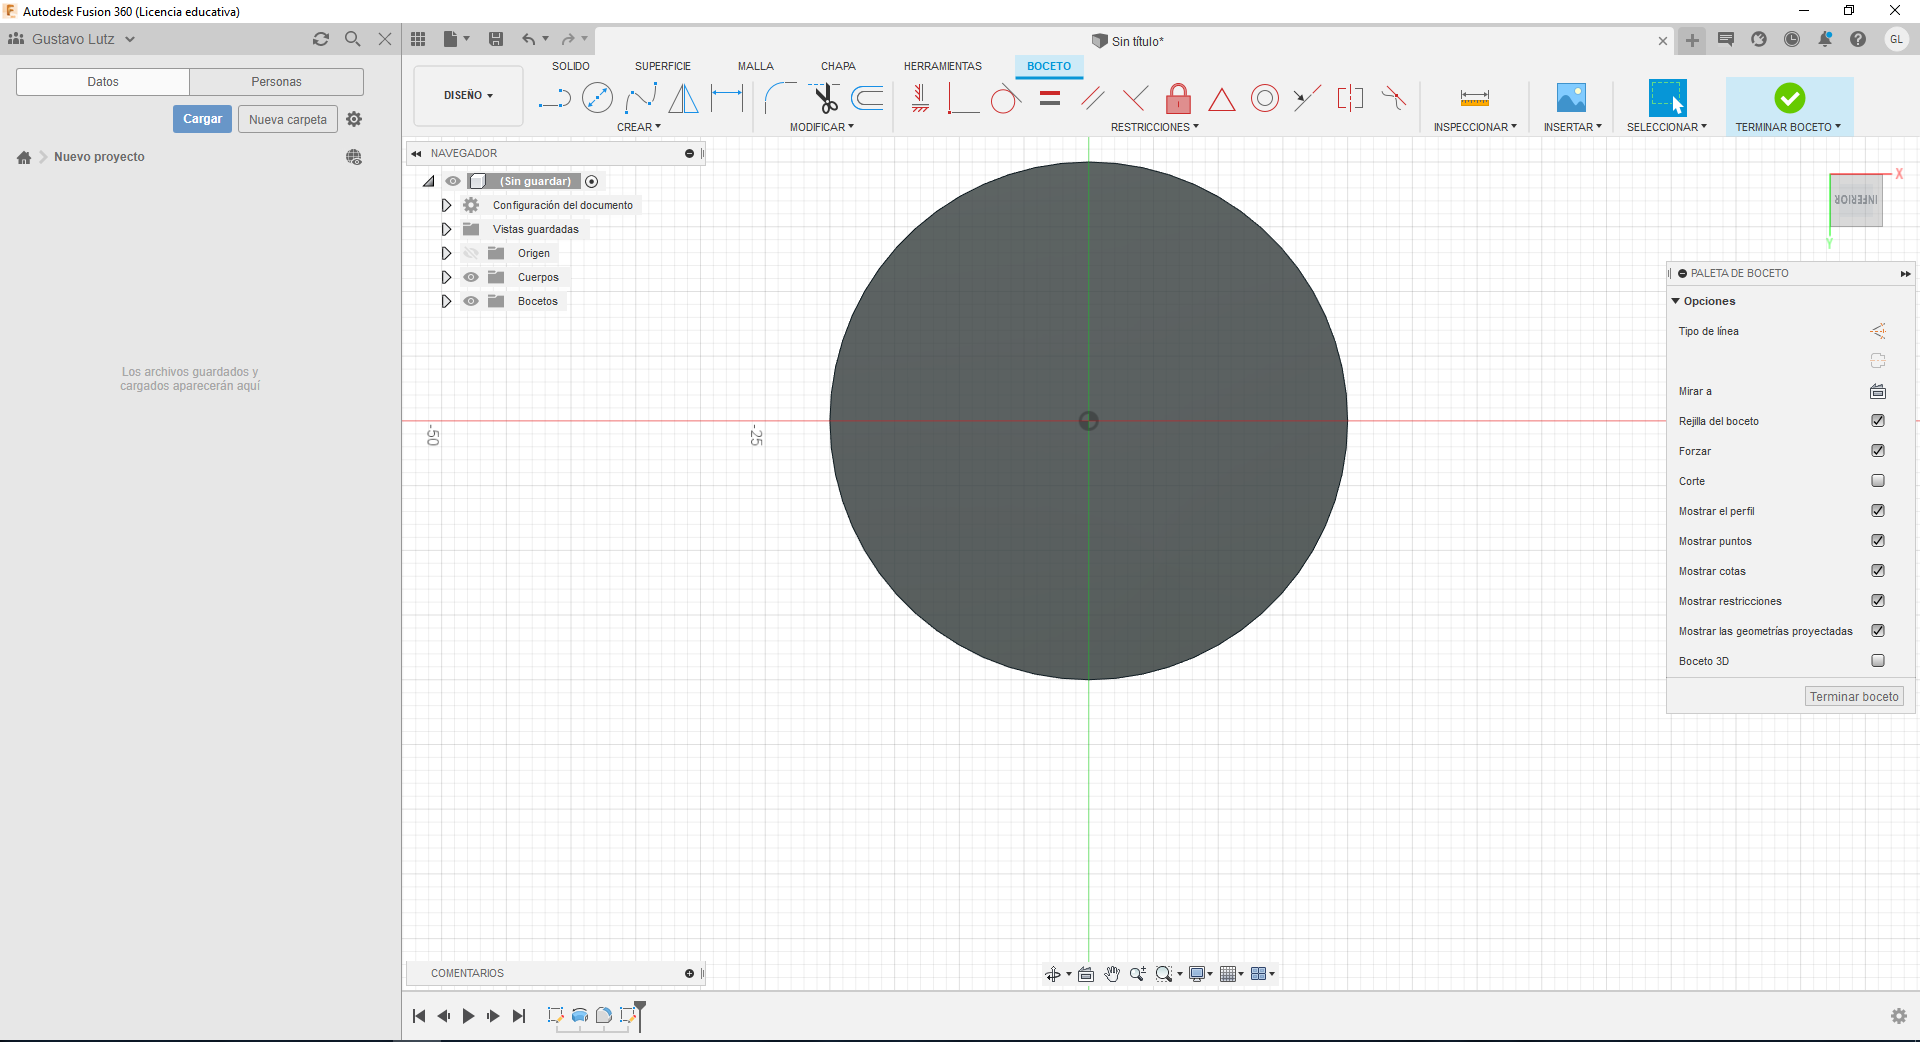
Task: Apply the Parallel constraint
Action: point(1092,98)
